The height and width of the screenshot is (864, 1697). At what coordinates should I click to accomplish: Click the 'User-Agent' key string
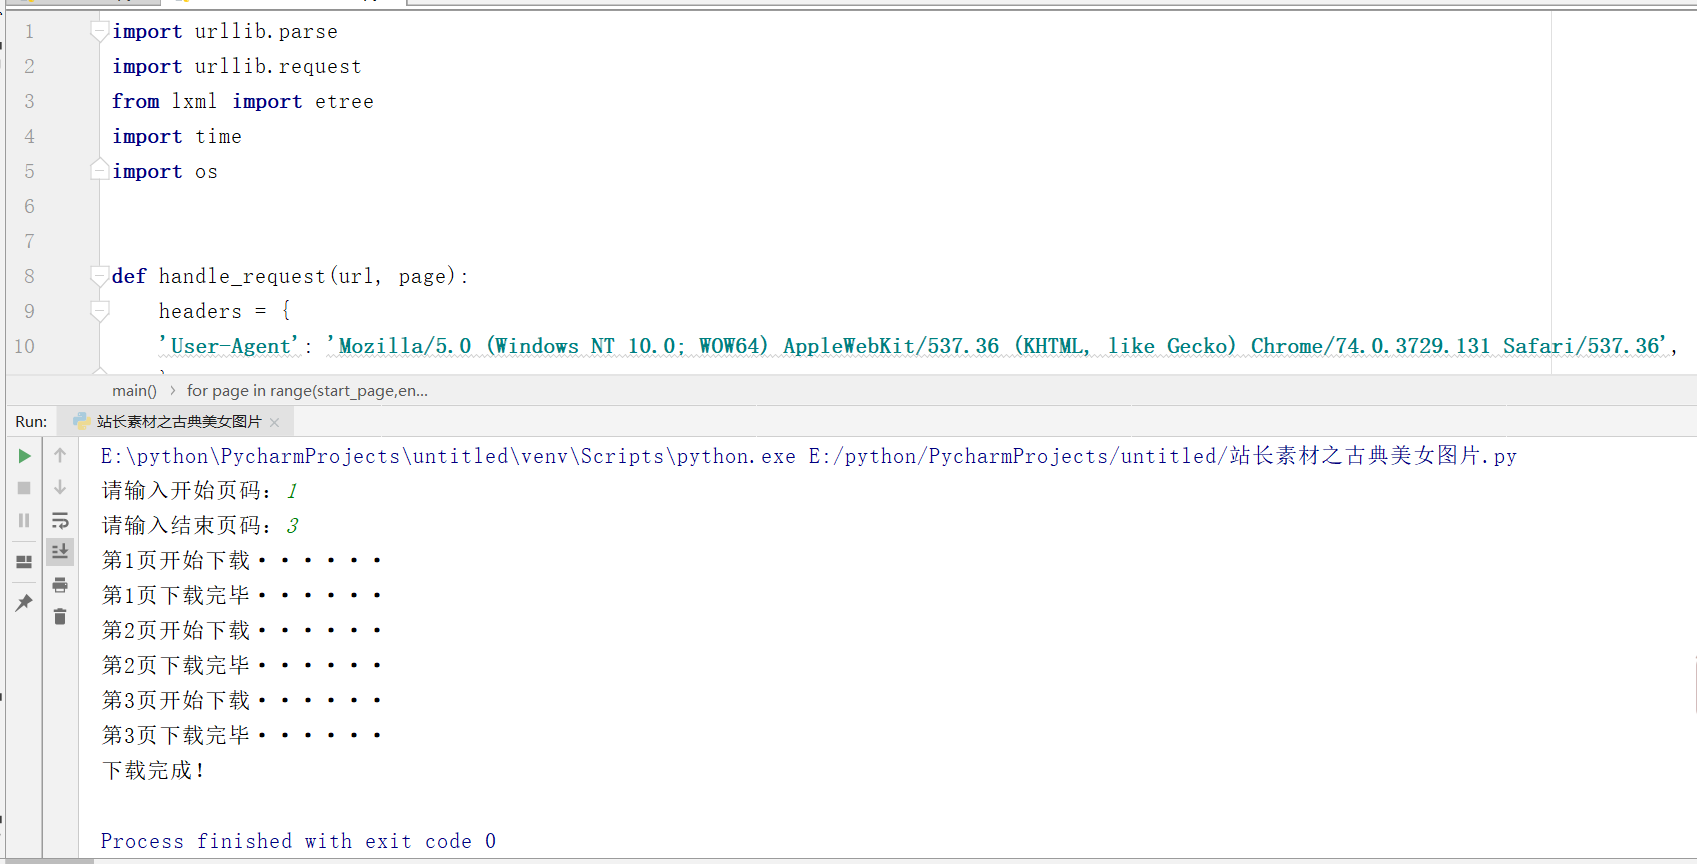[229, 346]
